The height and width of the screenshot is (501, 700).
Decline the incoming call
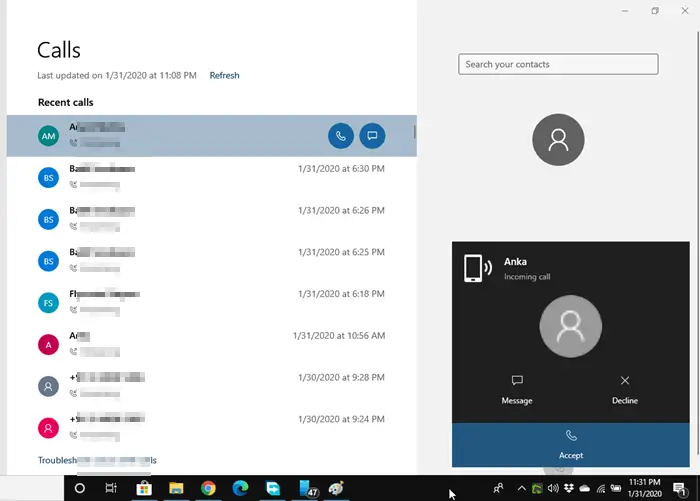click(624, 389)
